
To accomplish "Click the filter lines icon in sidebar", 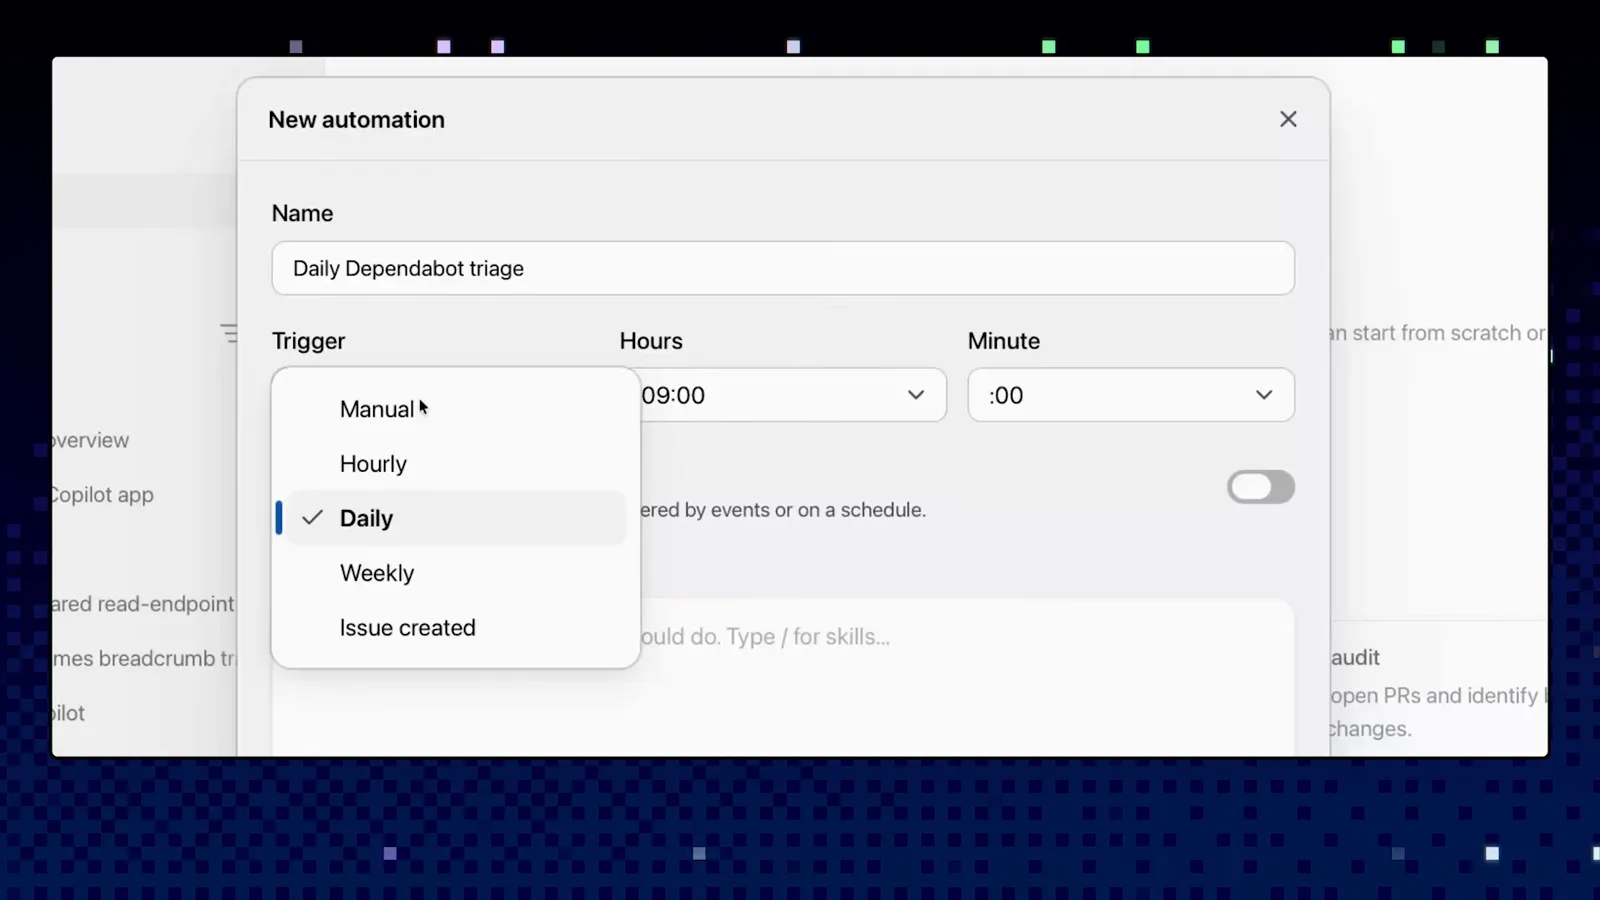I will pos(229,333).
